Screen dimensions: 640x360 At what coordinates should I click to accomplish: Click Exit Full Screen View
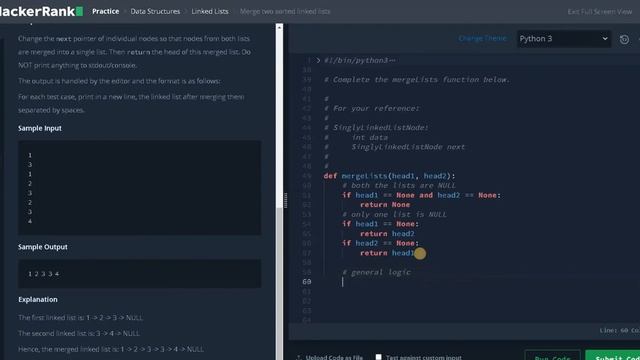click(600, 12)
